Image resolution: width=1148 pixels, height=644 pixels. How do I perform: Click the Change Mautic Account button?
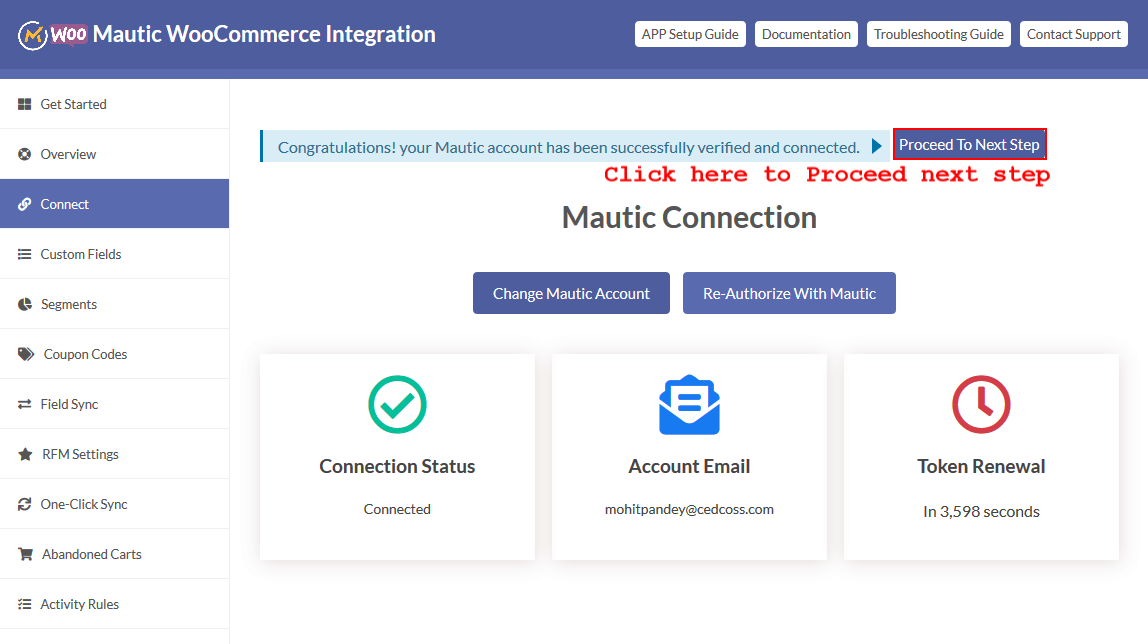click(571, 293)
